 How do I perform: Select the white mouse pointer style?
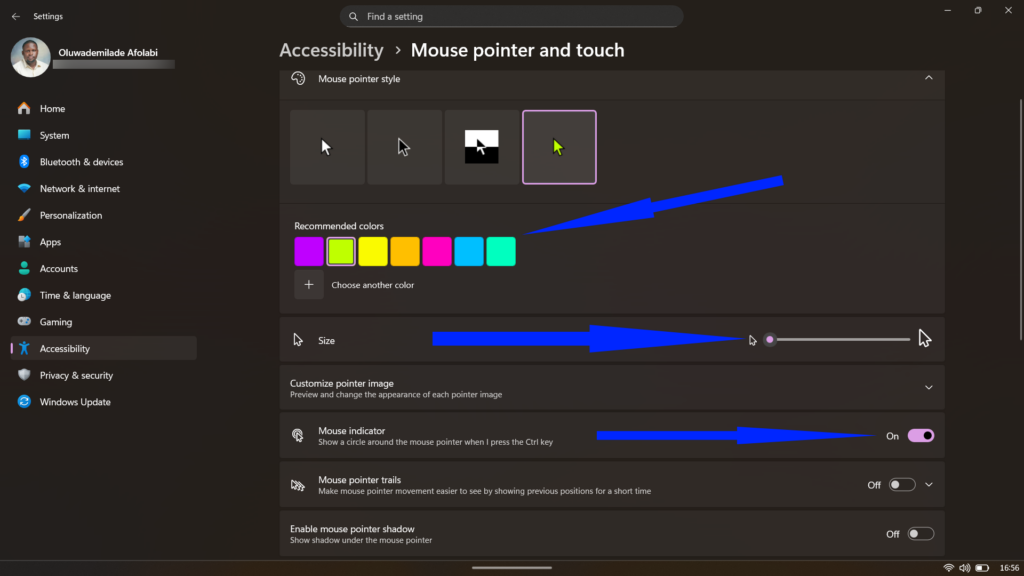(327, 147)
